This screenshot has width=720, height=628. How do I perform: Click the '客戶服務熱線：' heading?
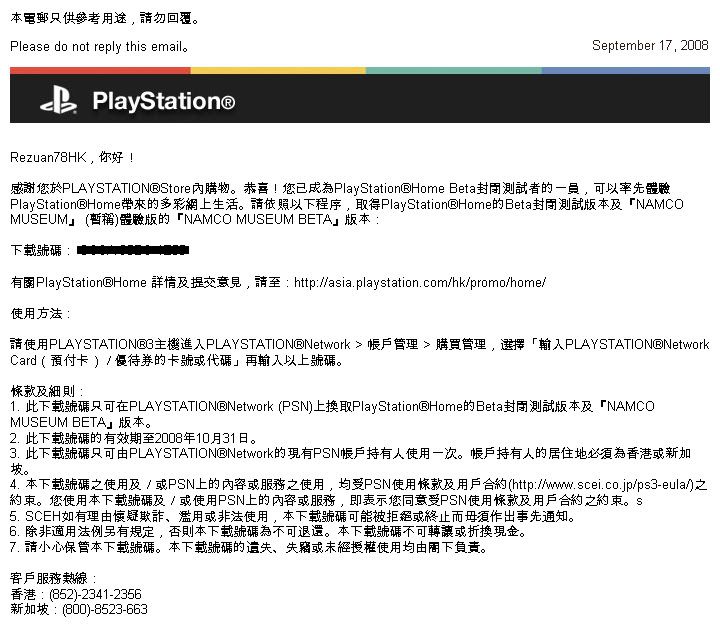(x=53, y=578)
